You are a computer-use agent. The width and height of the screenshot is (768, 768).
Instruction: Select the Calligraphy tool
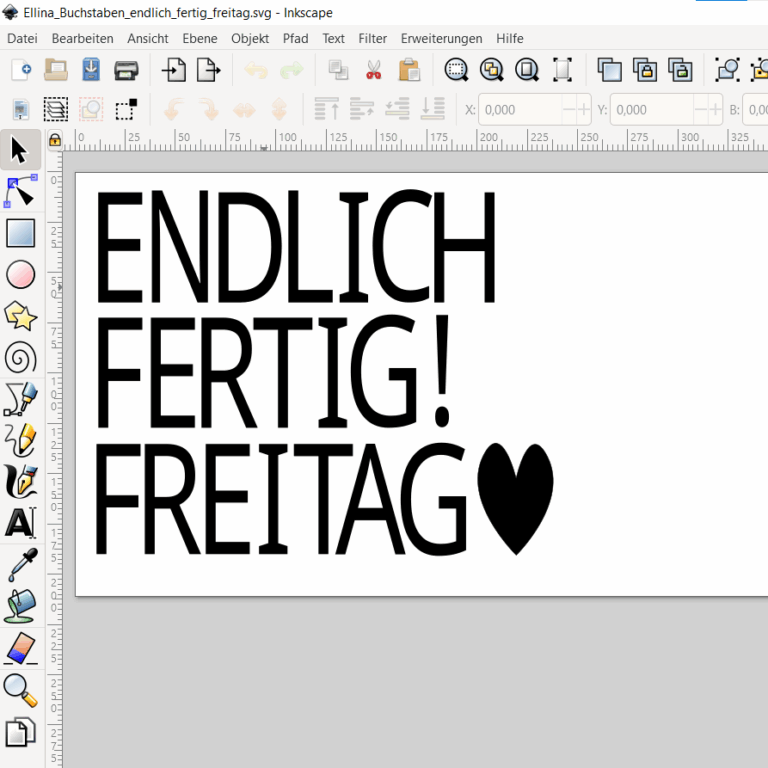click(20, 481)
